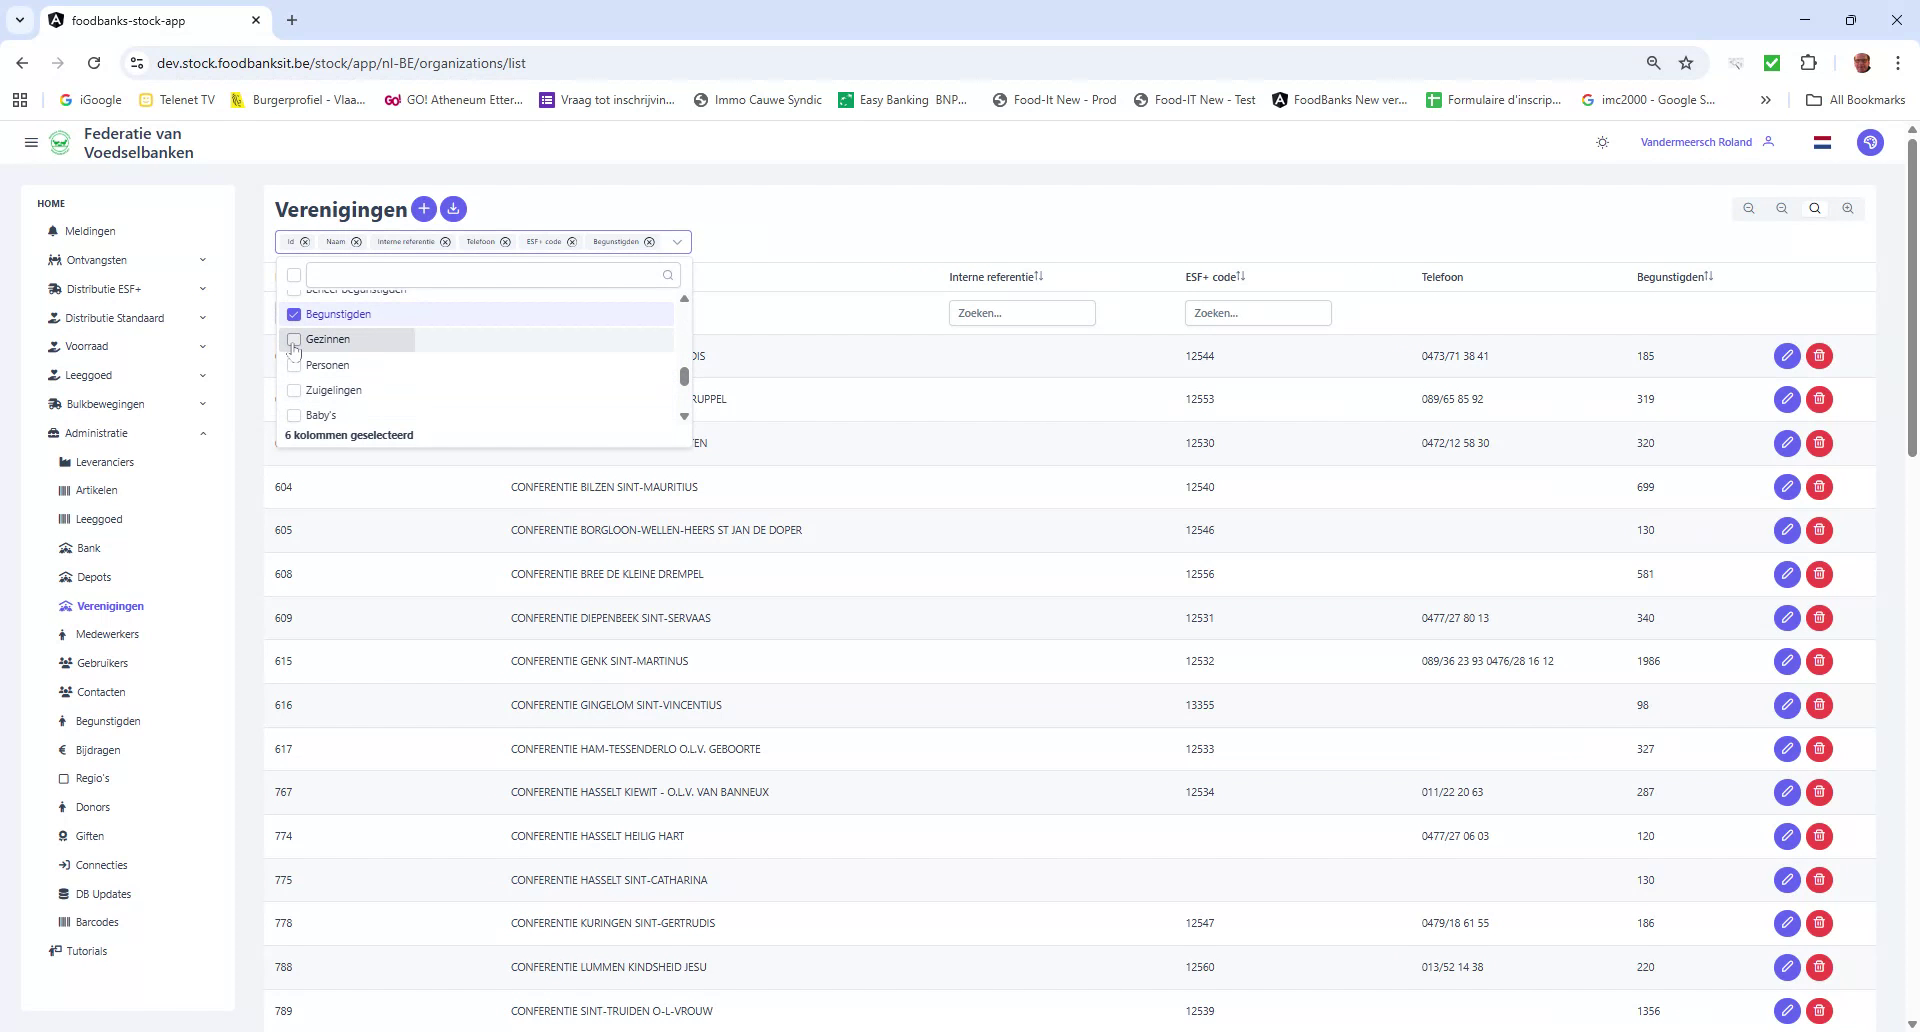
Task: Close the column dropdown with its chevron
Action: tap(678, 241)
